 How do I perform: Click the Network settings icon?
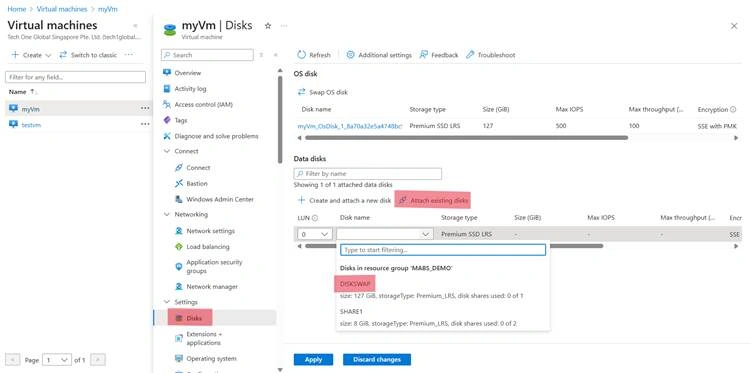[x=179, y=231]
